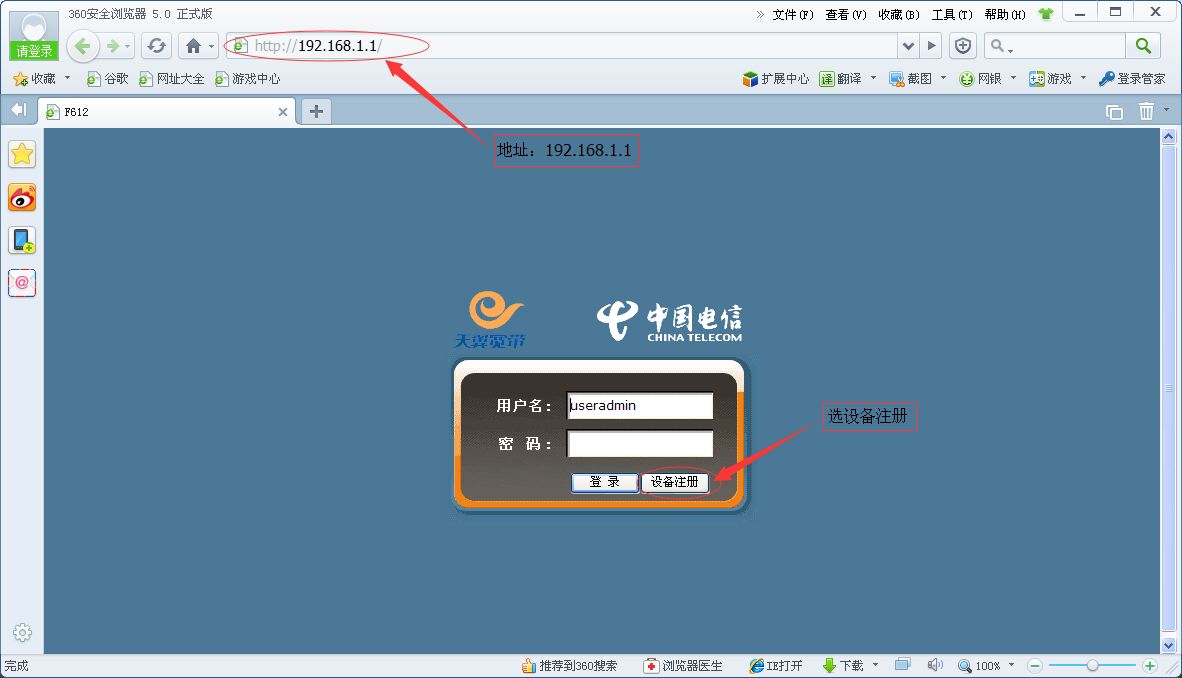Click the 网银 online banking icon
The width and height of the screenshot is (1182, 678).
(980, 78)
